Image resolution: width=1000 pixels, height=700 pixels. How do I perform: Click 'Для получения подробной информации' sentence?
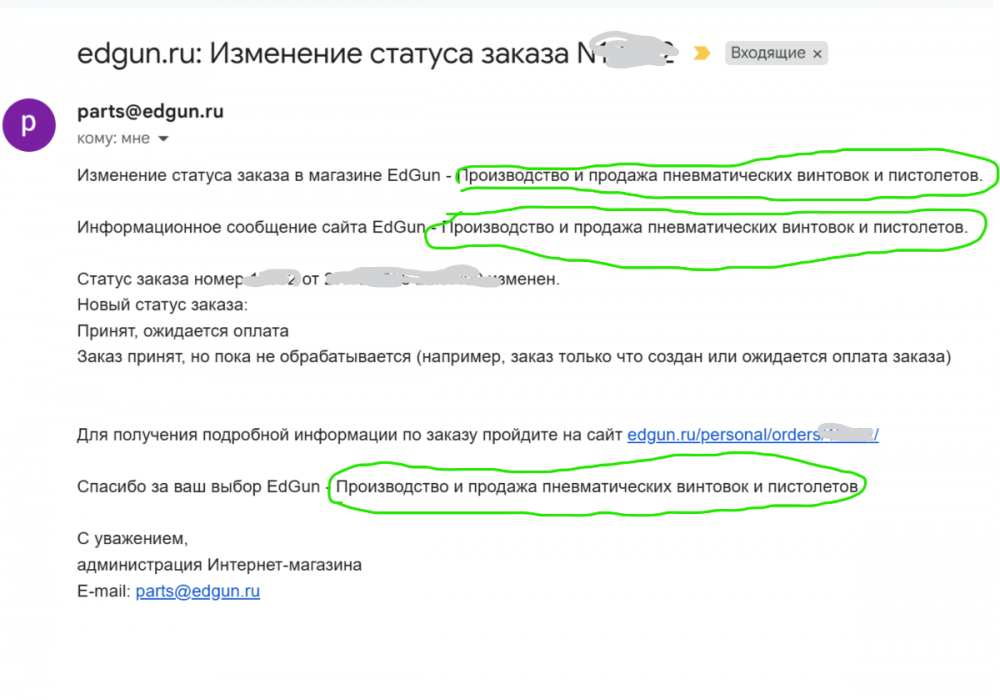(x=350, y=435)
